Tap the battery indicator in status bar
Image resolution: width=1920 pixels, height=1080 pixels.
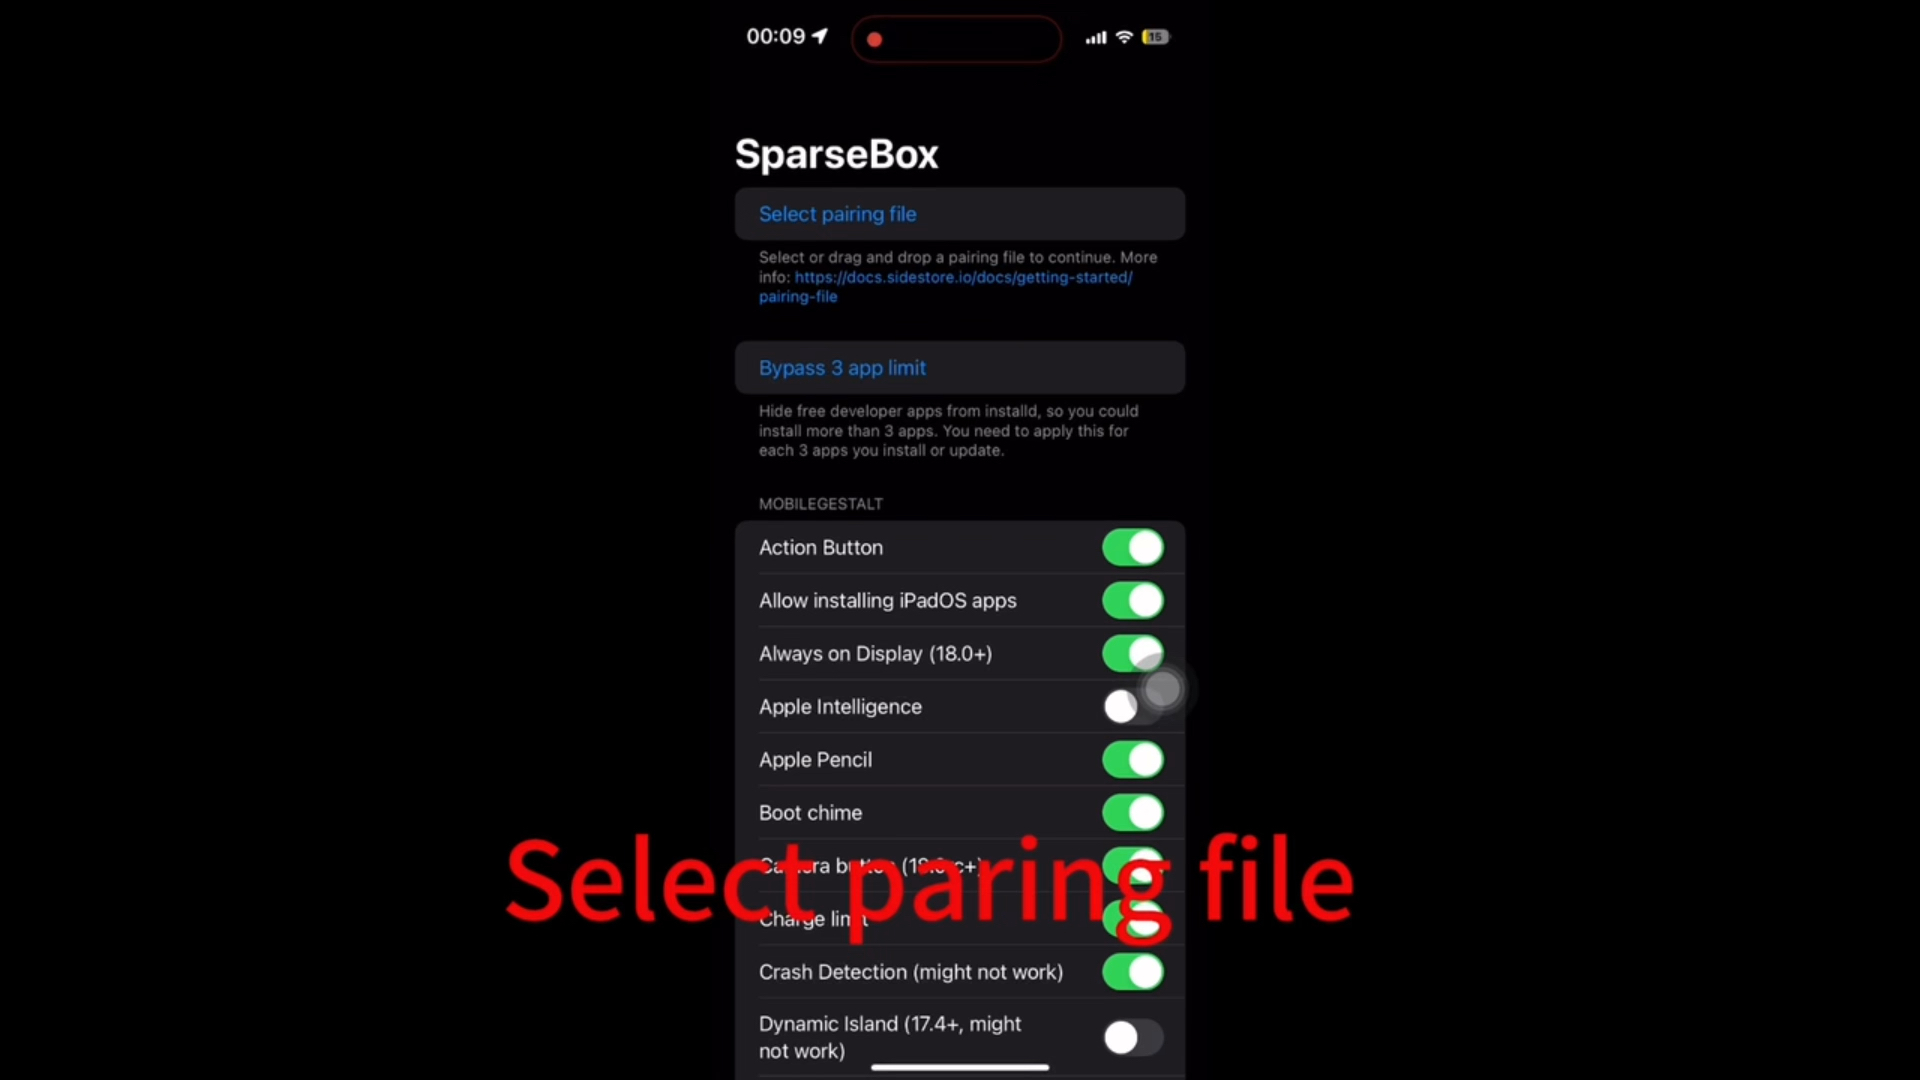(1156, 36)
